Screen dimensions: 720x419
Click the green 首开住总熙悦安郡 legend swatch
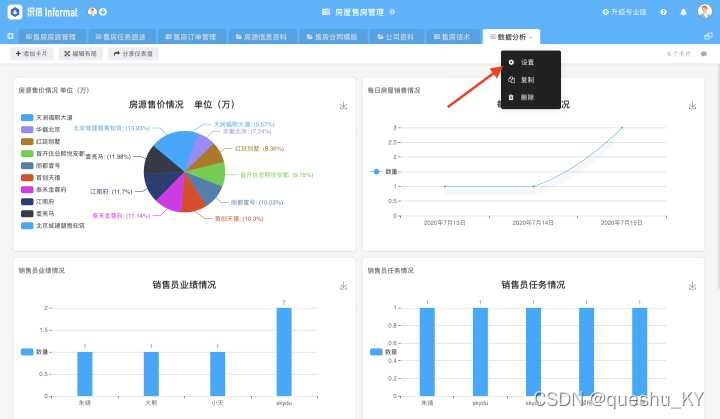(x=27, y=153)
